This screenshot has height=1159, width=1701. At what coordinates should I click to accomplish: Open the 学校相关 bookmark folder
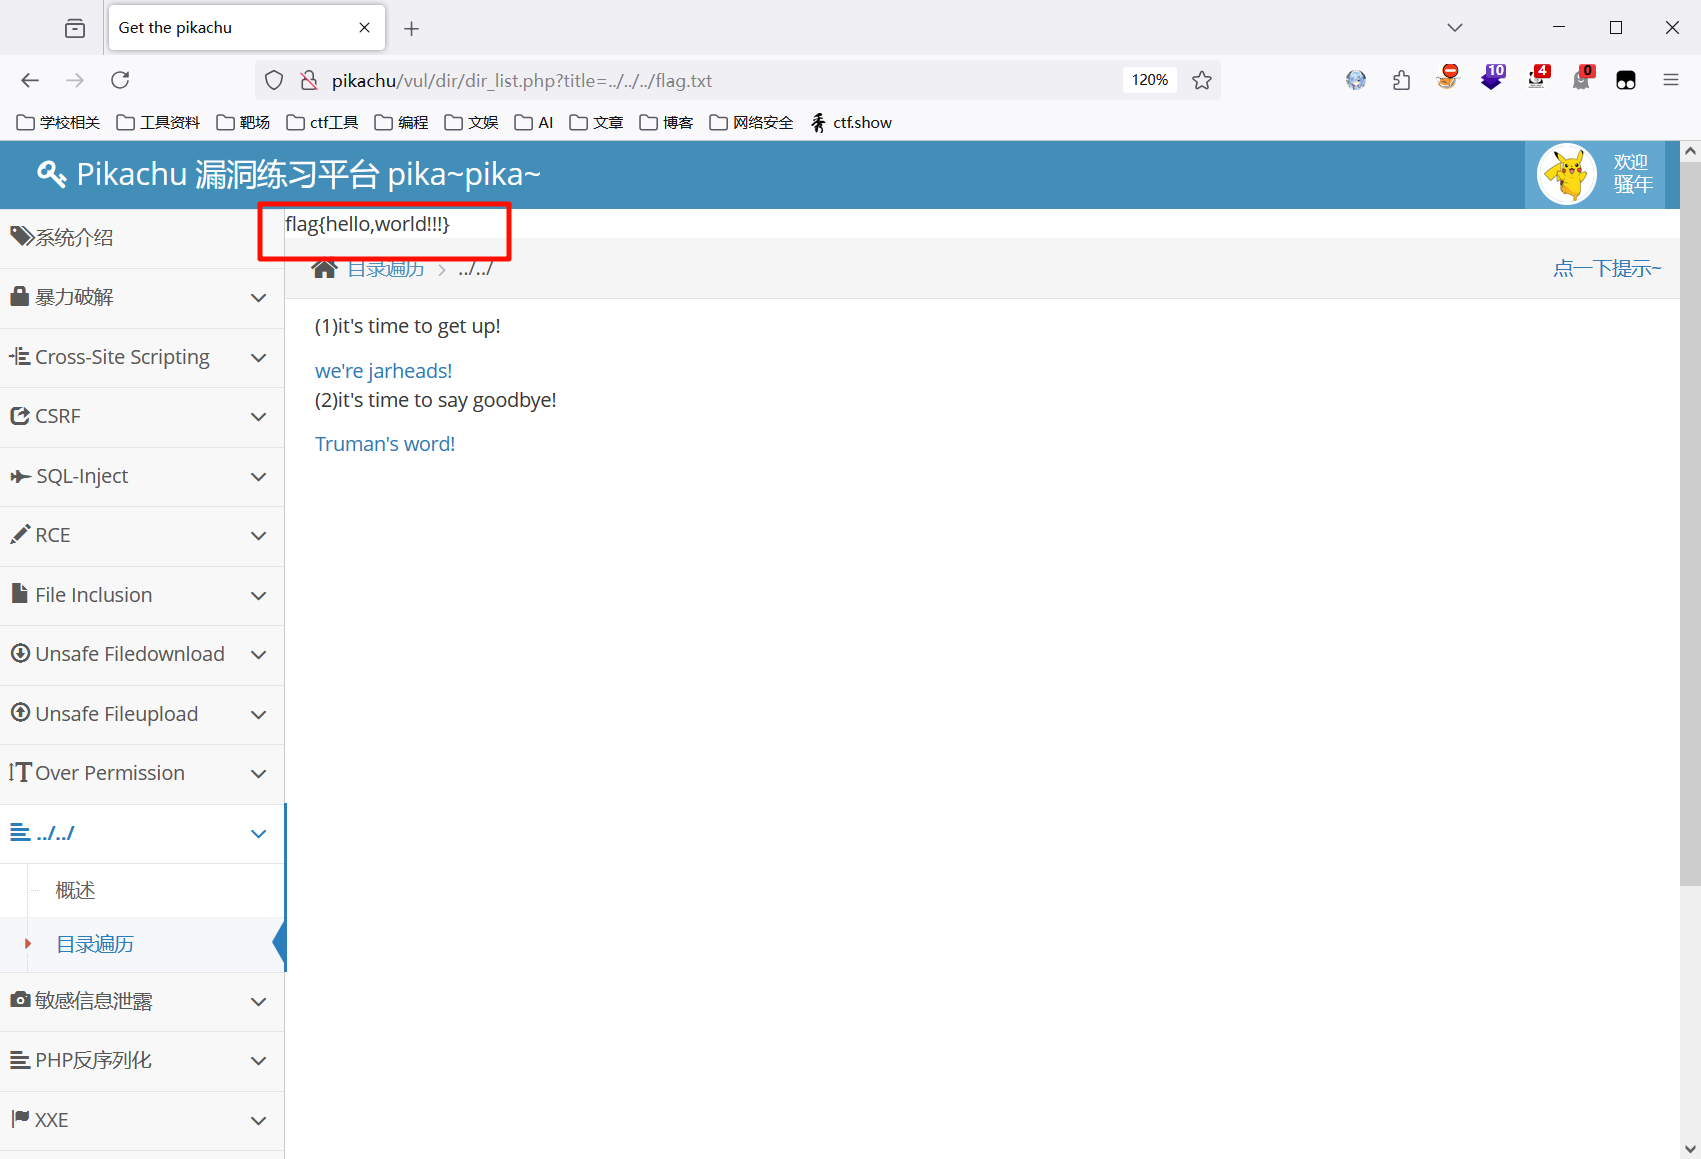pyautogui.click(x=59, y=122)
